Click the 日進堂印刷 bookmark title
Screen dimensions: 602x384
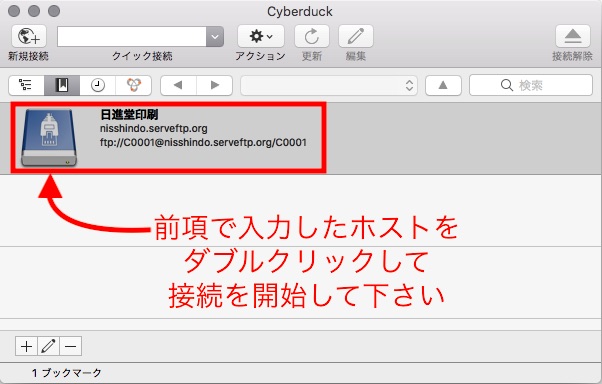click(x=129, y=114)
